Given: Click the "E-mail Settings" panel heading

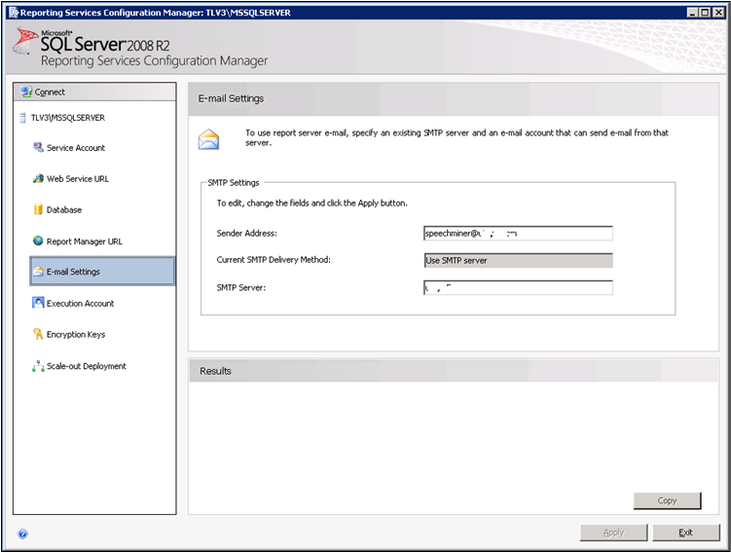Looking at the screenshot, I should click(231, 98).
